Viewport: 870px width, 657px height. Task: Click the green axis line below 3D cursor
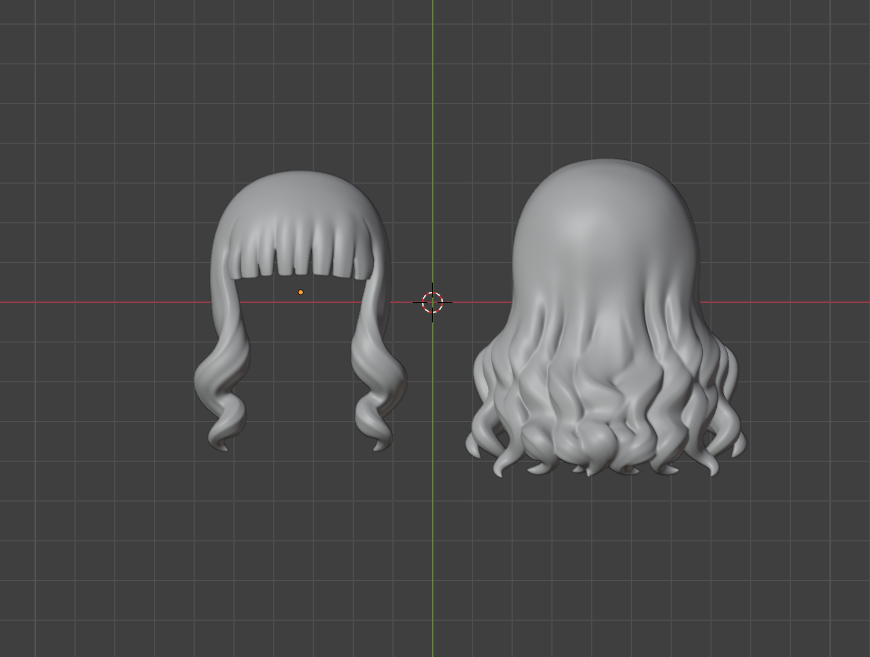pos(433,500)
